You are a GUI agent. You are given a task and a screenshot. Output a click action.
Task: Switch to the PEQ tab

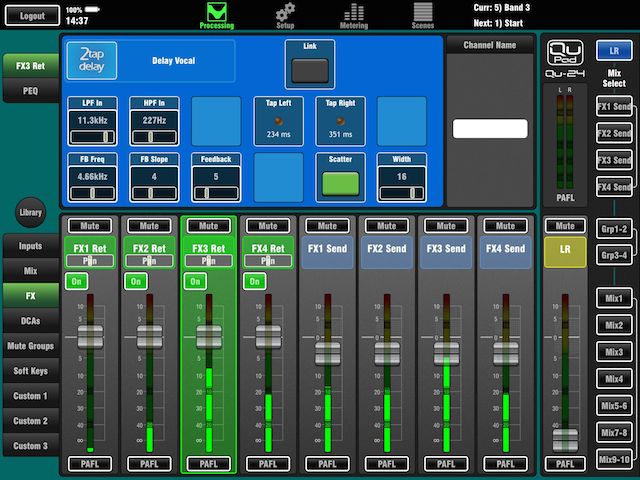point(30,91)
